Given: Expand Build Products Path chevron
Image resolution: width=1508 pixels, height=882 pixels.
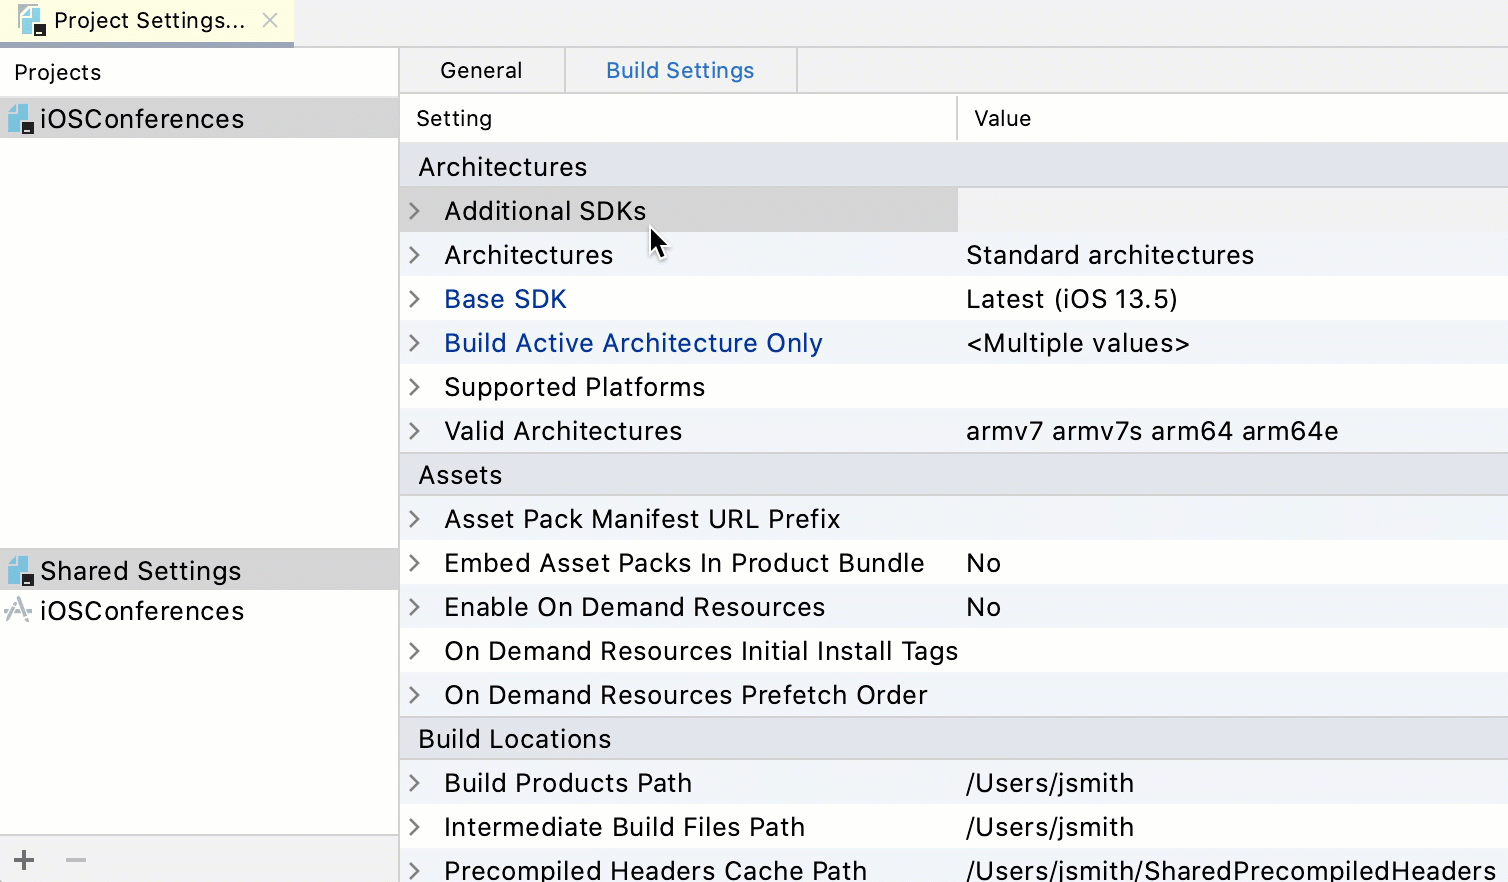Looking at the screenshot, I should pyautogui.click(x=415, y=783).
